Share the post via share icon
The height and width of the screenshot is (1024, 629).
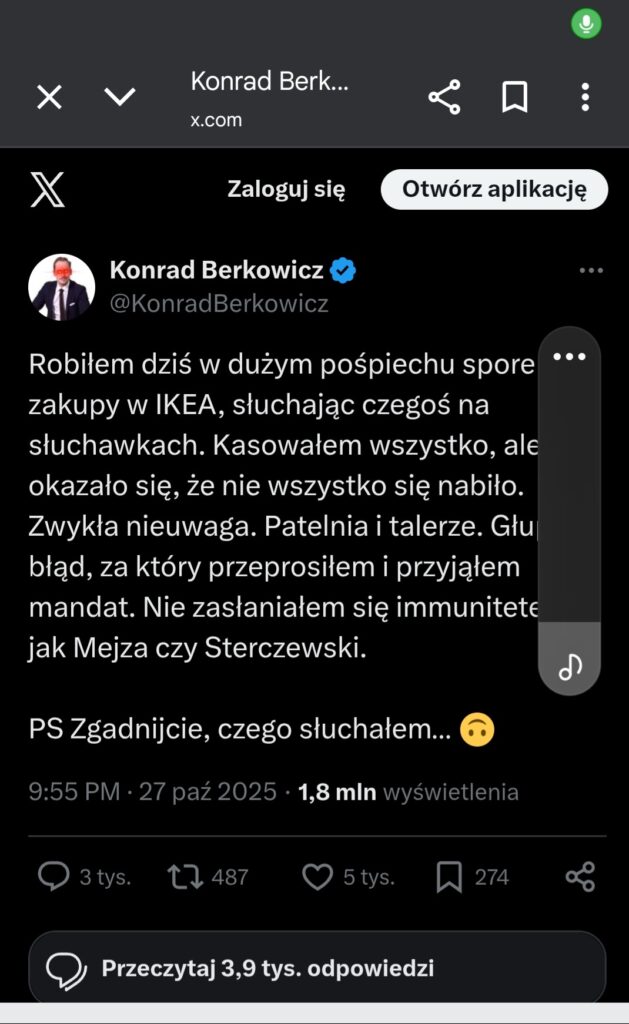pos(580,877)
